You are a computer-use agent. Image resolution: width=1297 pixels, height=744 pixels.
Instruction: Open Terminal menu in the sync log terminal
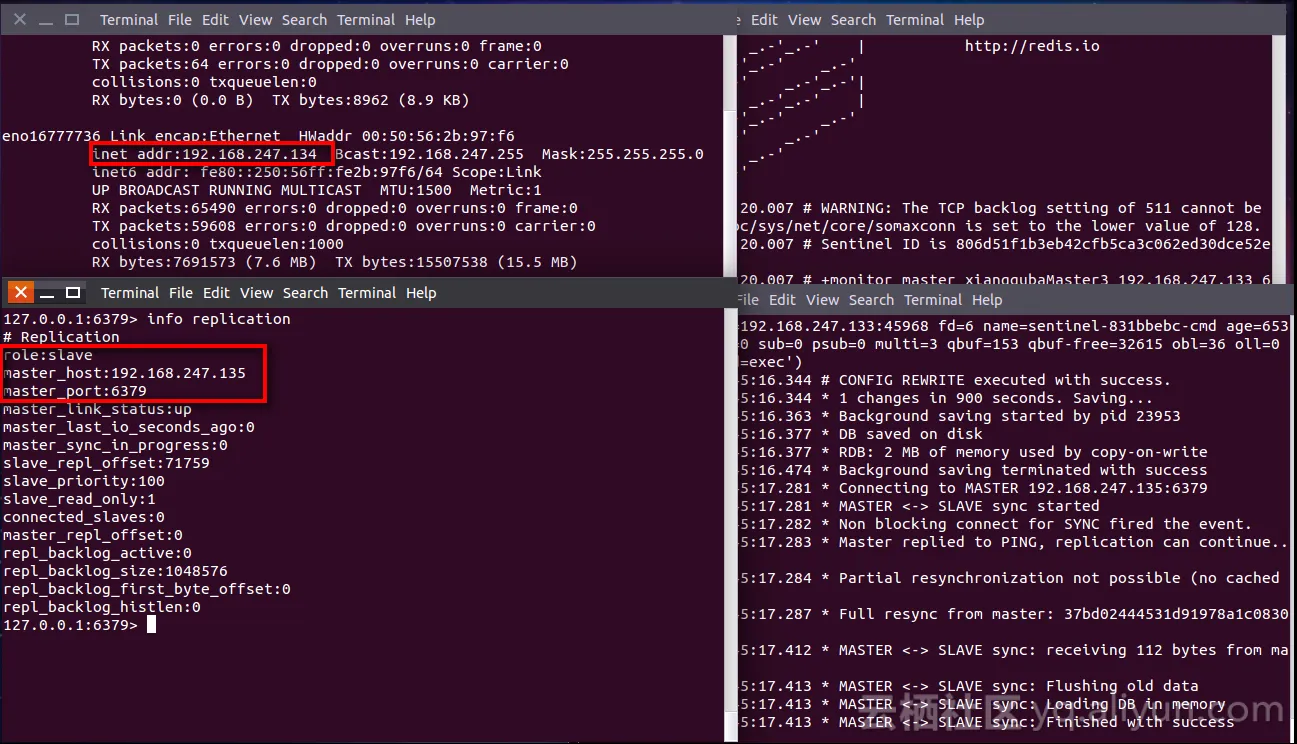[933, 300]
